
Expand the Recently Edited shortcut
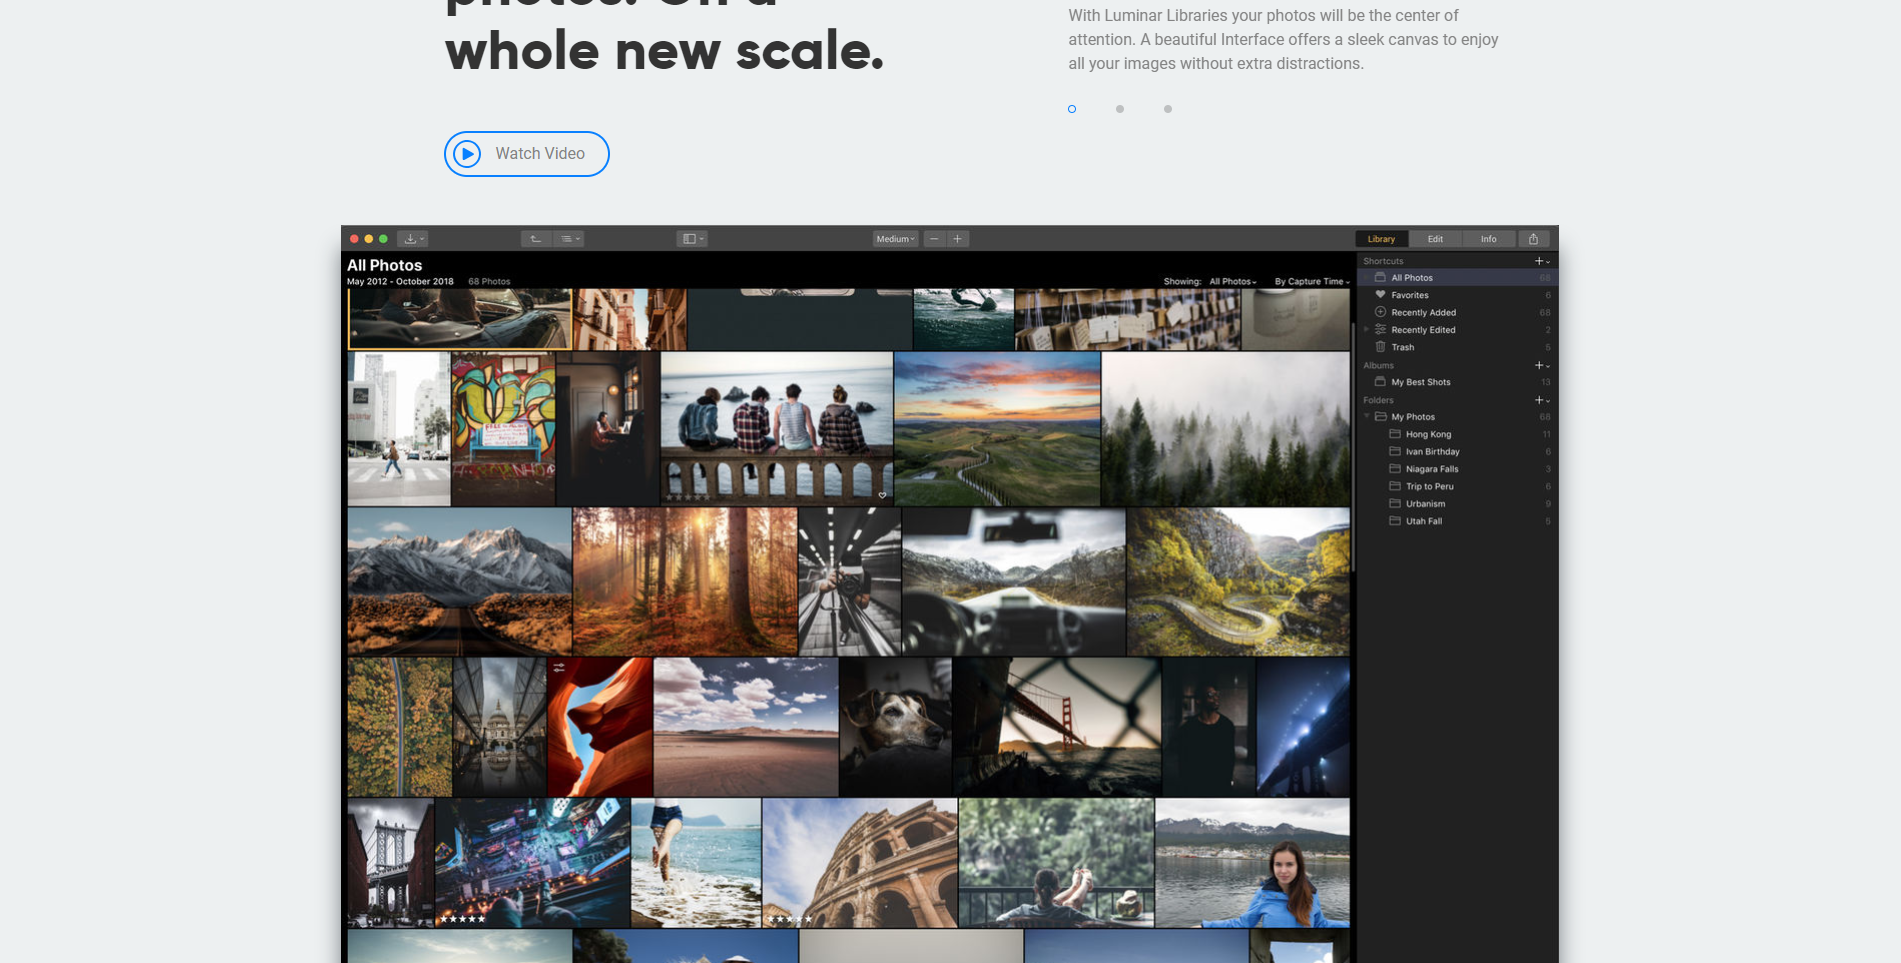pos(1366,329)
